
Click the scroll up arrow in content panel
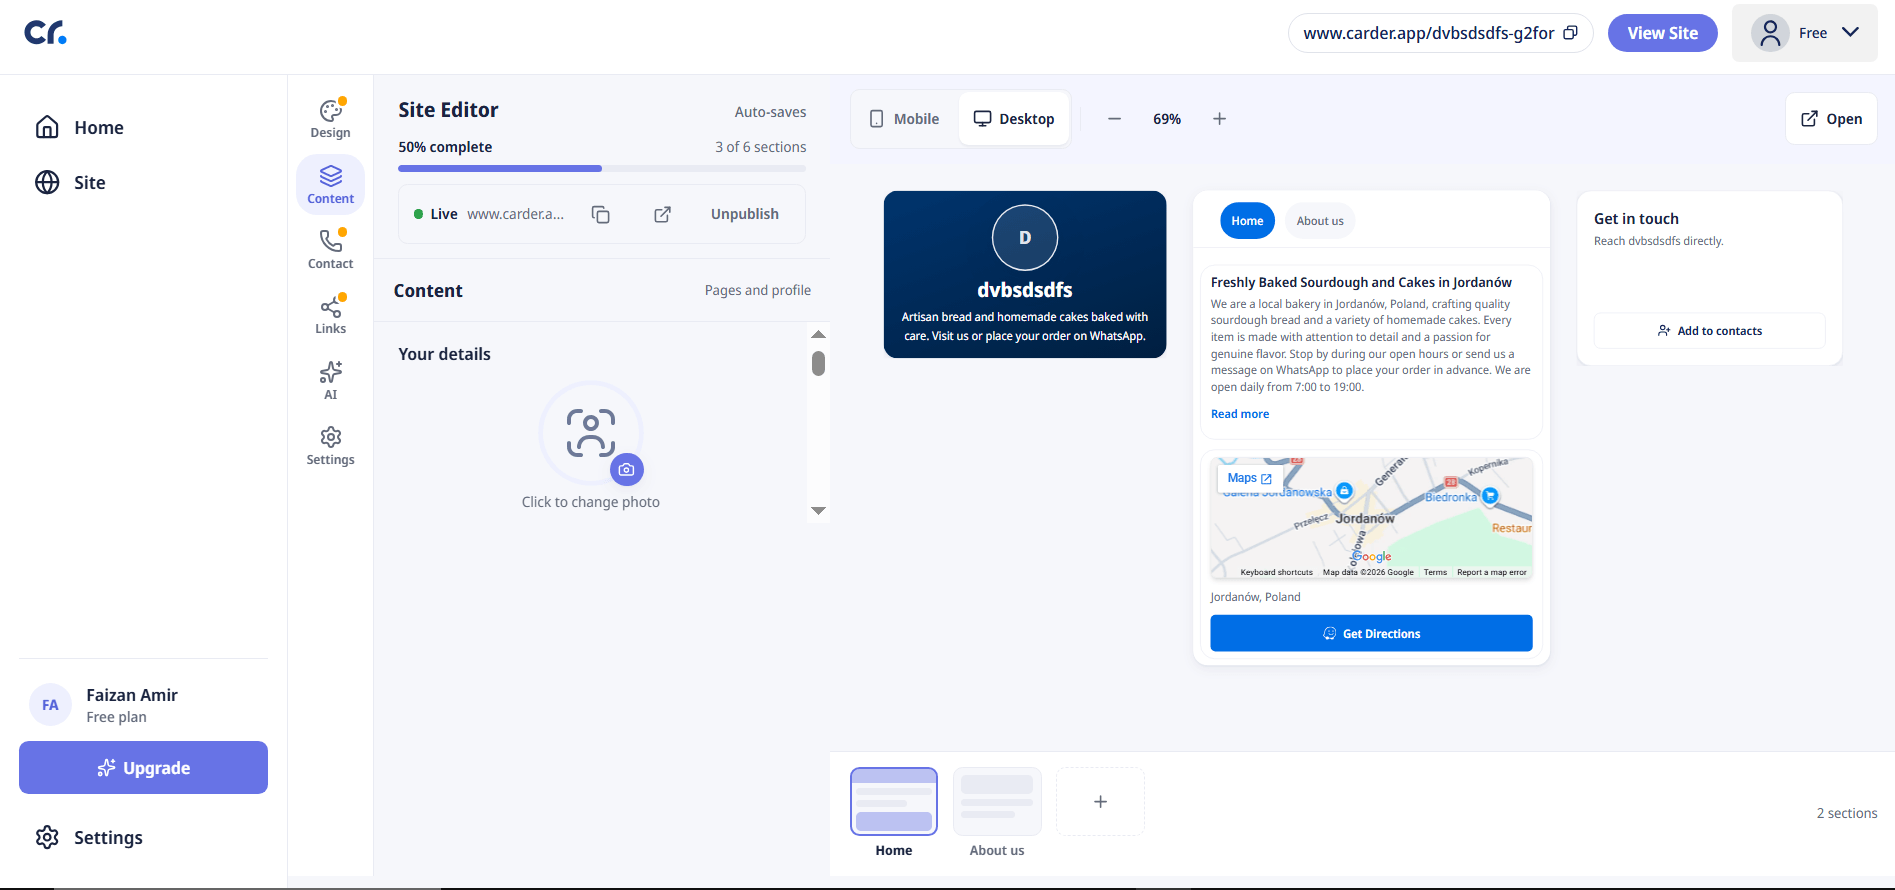point(818,334)
